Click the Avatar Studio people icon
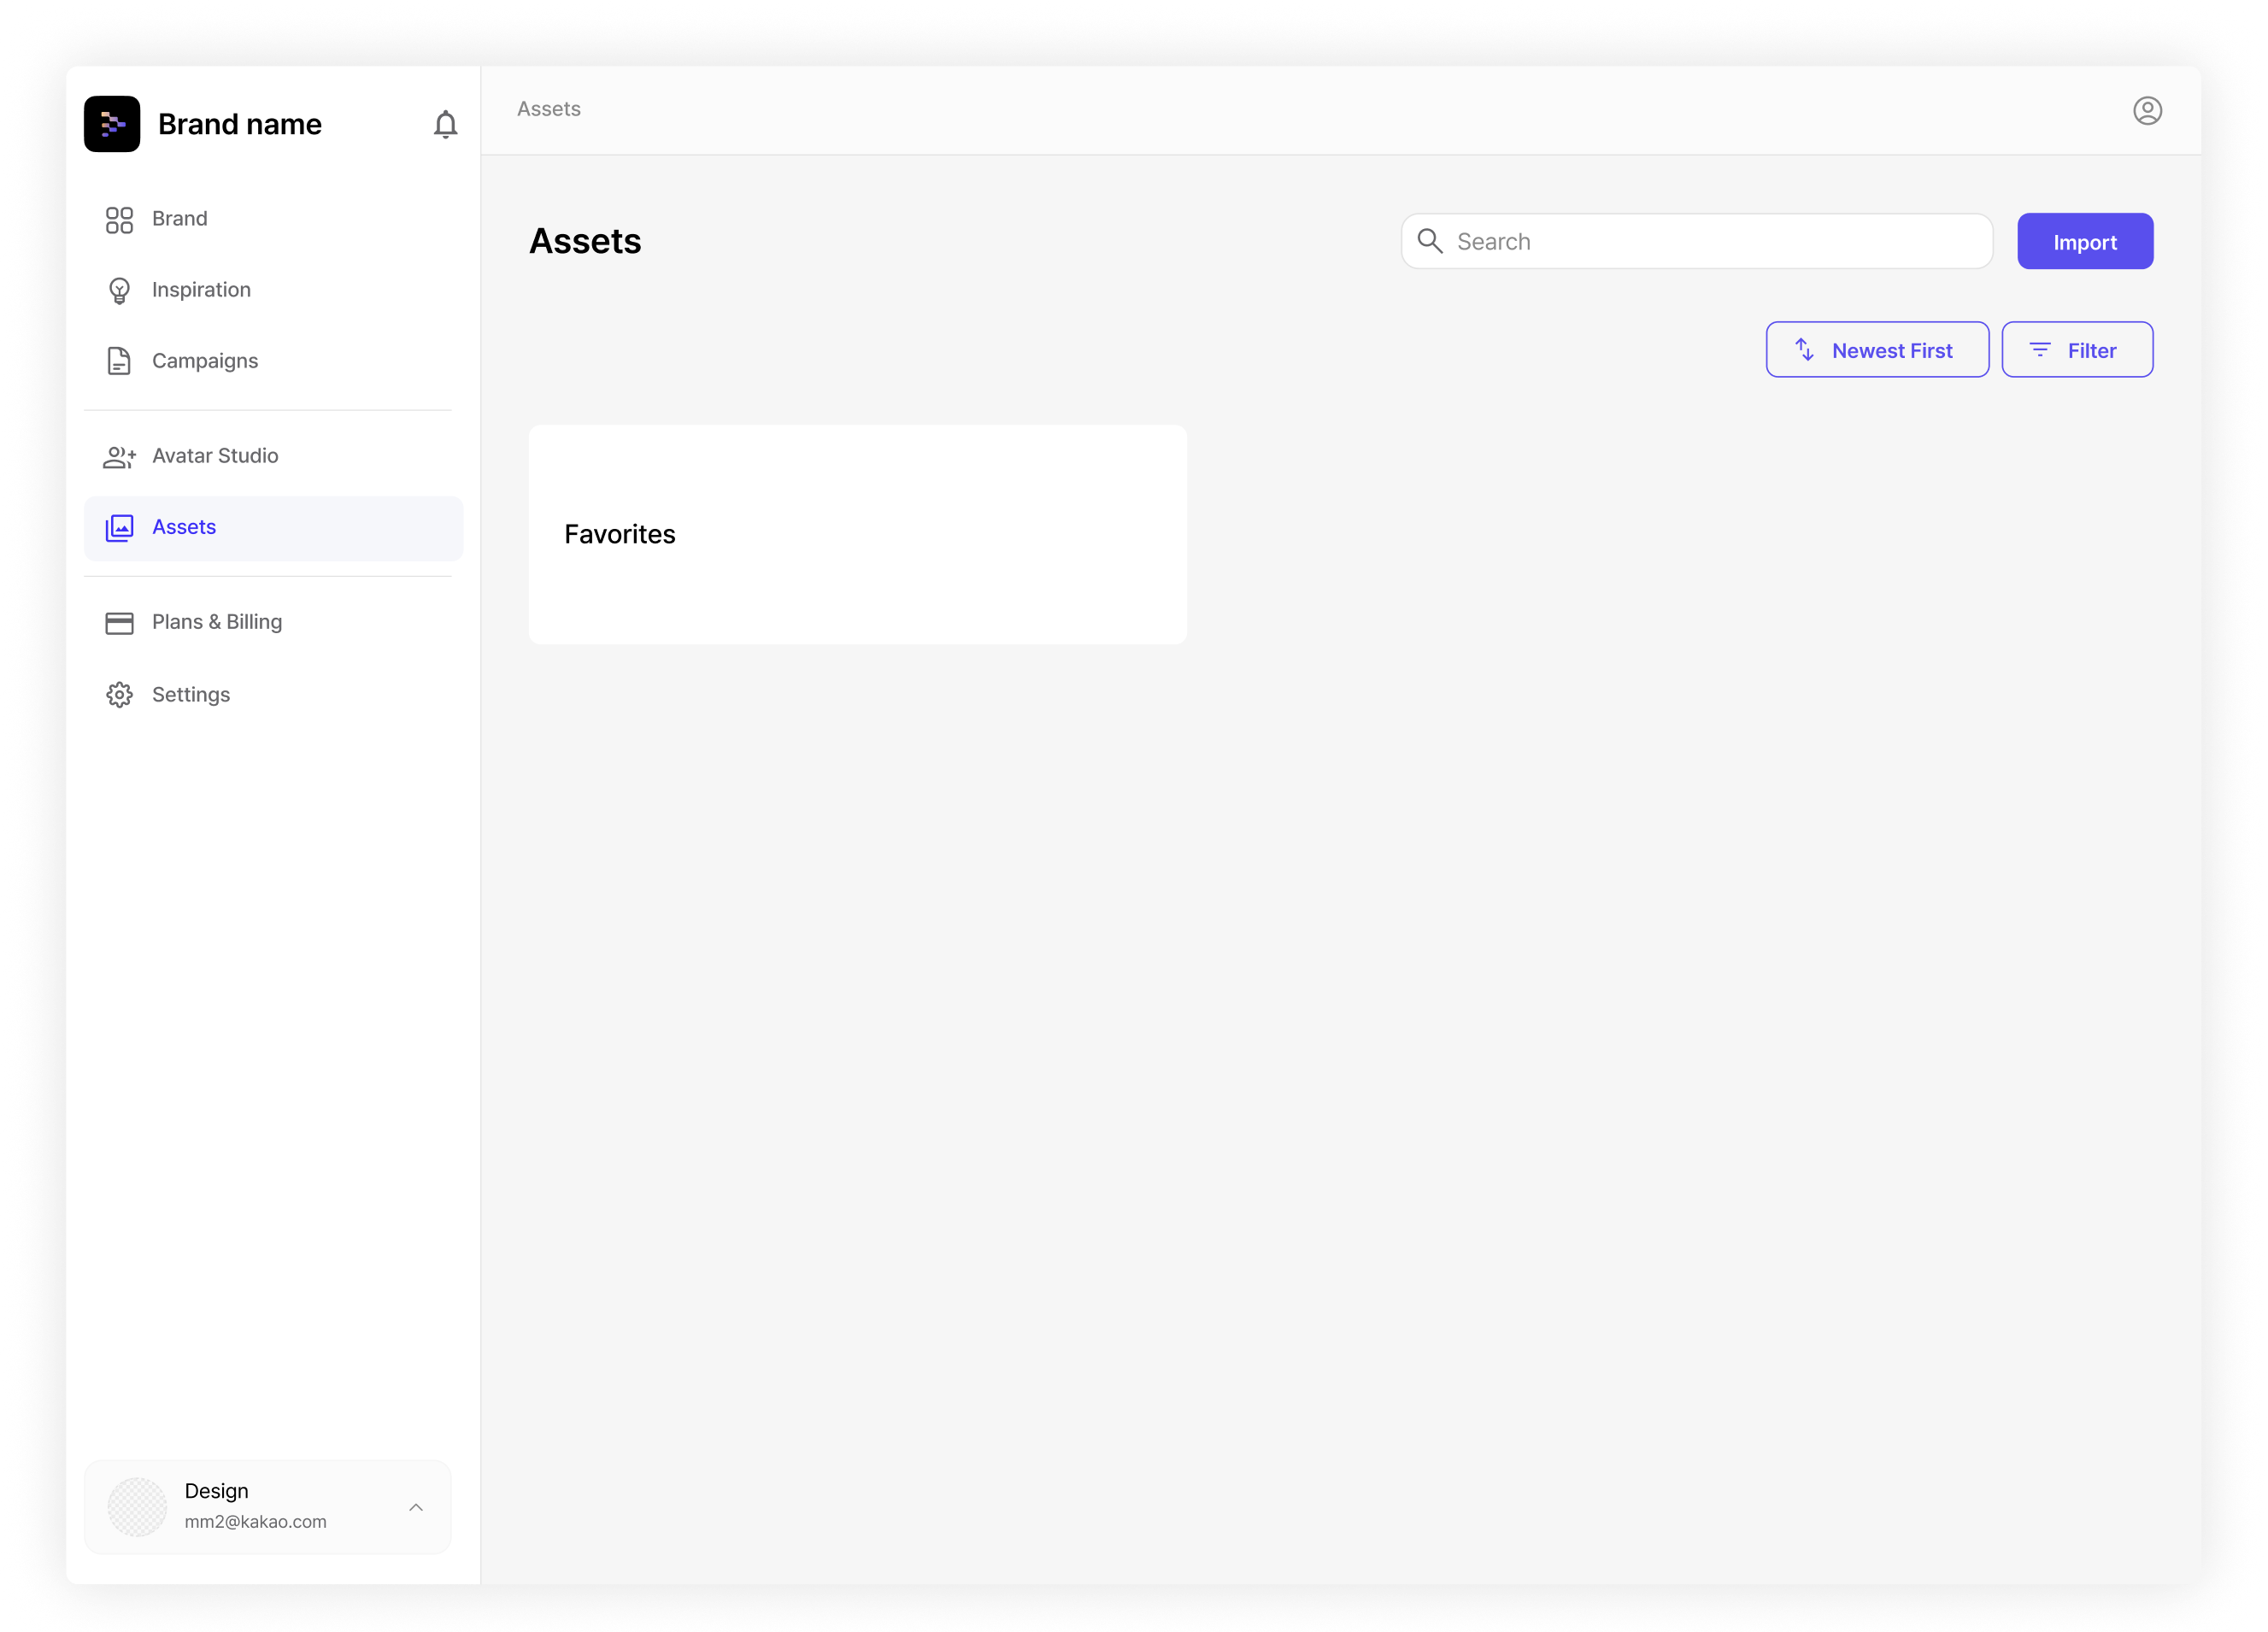This screenshot has height=1632, width=2268. pos(119,456)
